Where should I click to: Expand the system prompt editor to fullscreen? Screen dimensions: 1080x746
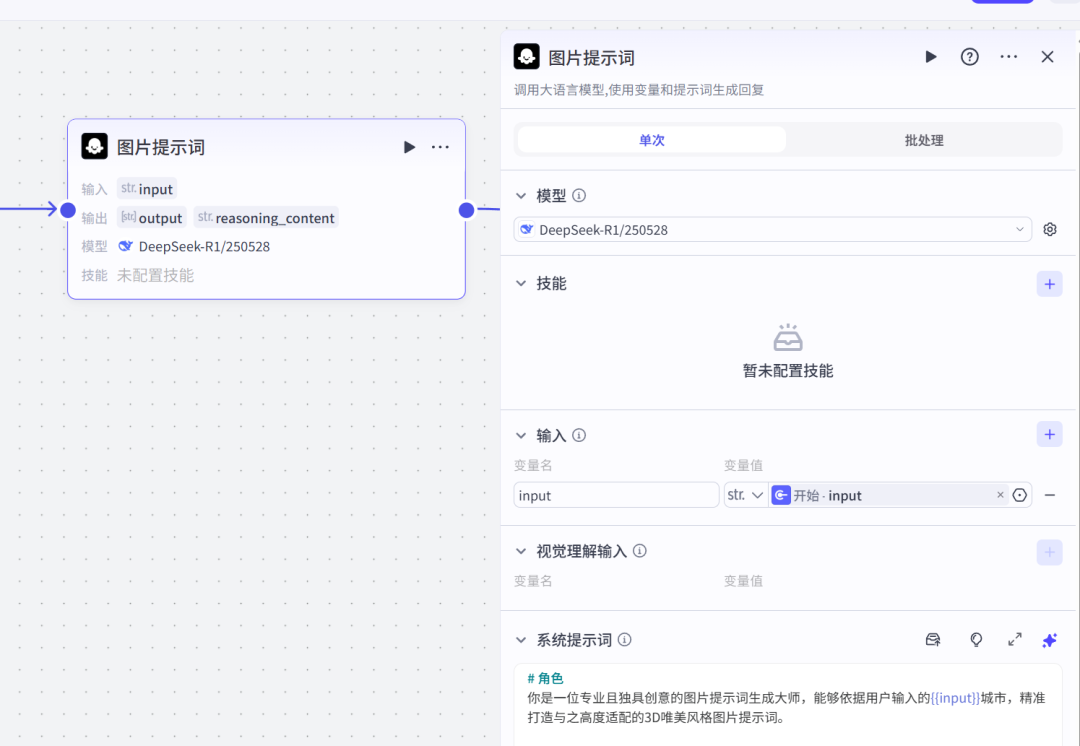coord(1015,640)
